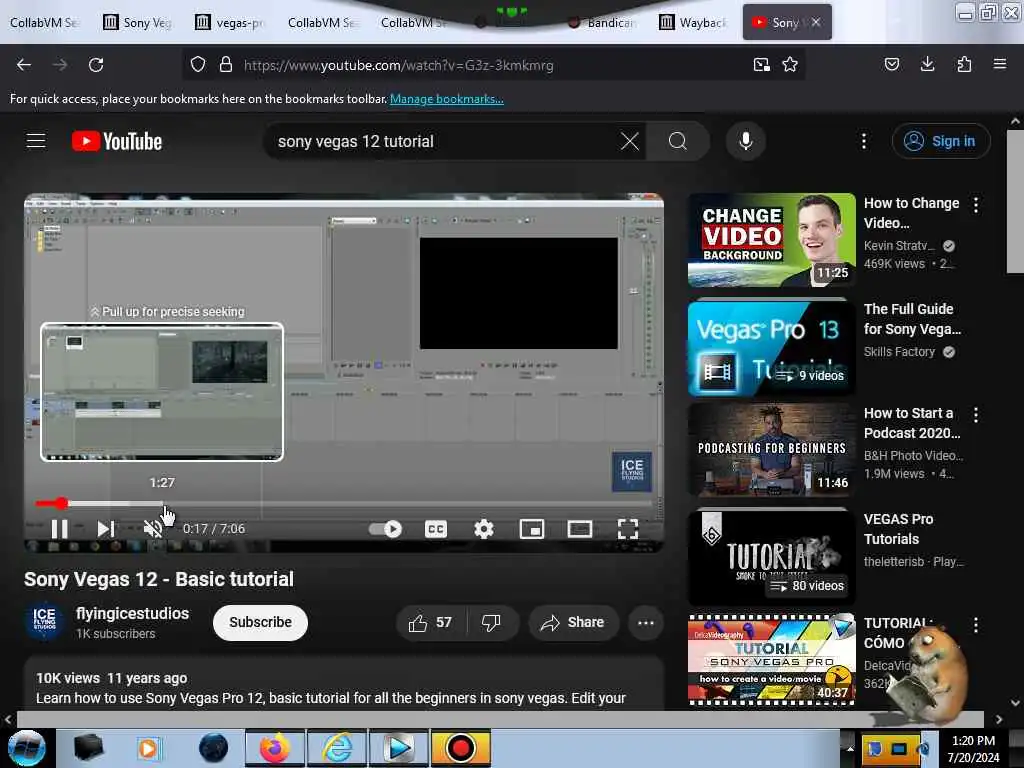Subscribe to flyingicestudios
Image resolution: width=1024 pixels, height=768 pixels.
[x=260, y=622]
